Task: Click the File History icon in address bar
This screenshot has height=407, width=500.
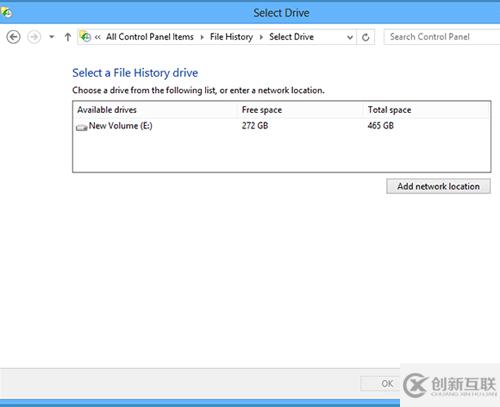Action: tap(85, 37)
